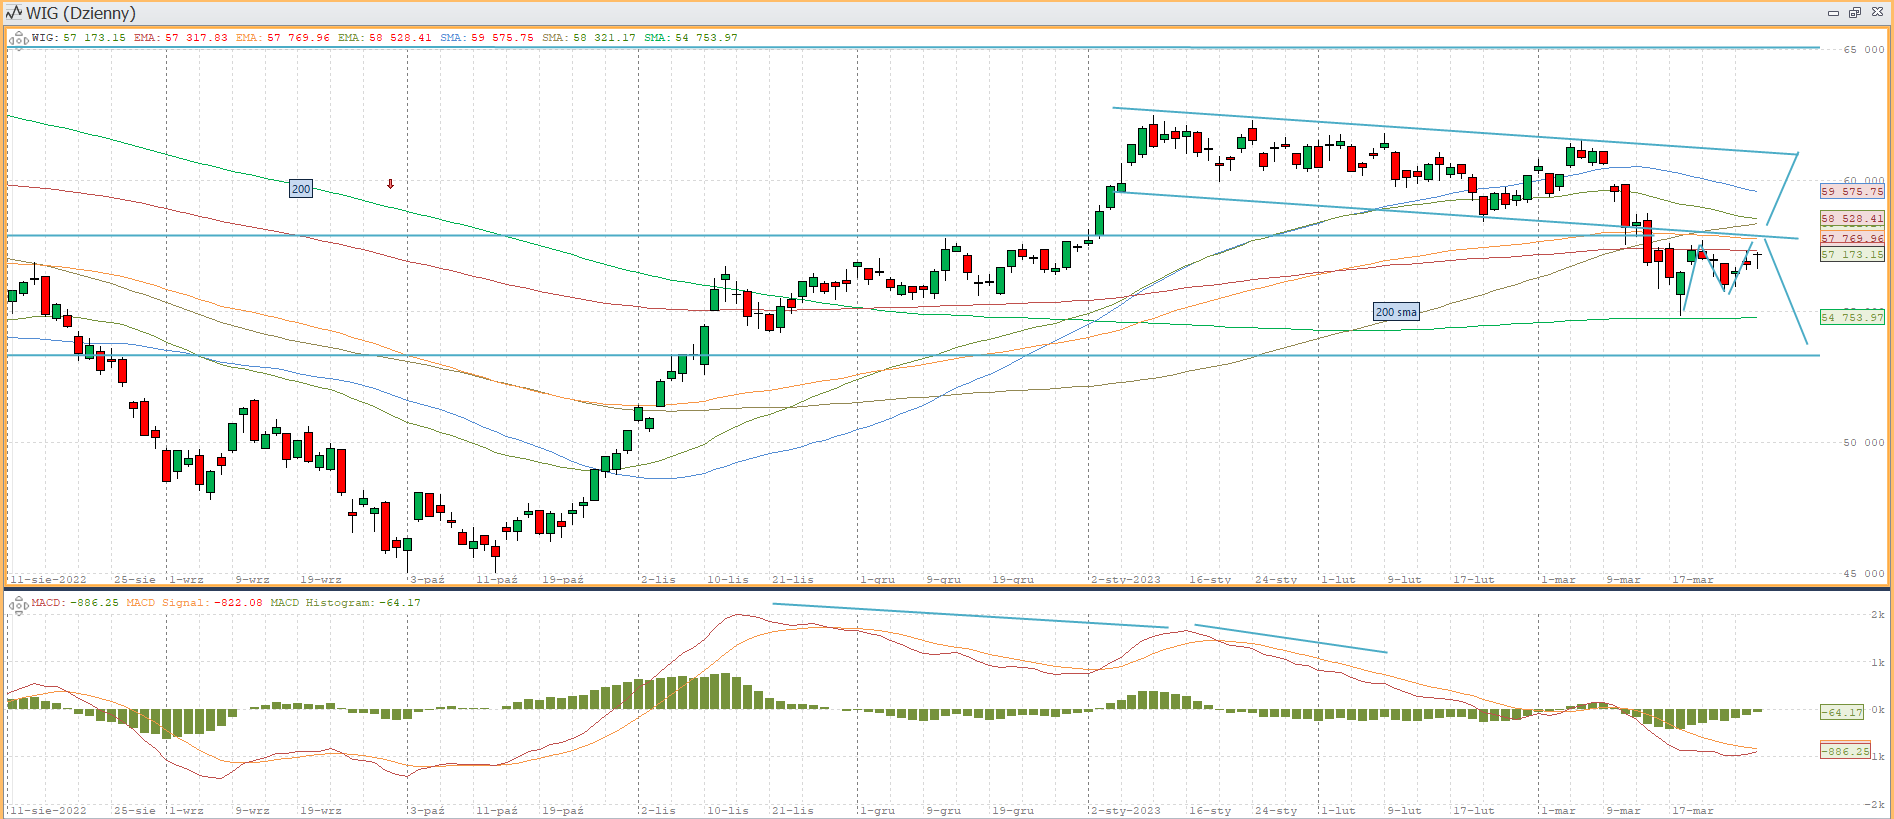Image resolution: width=1894 pixels, height=819 pixels.
Task: Select the small red down arrow marker
Action: [390, 184]
